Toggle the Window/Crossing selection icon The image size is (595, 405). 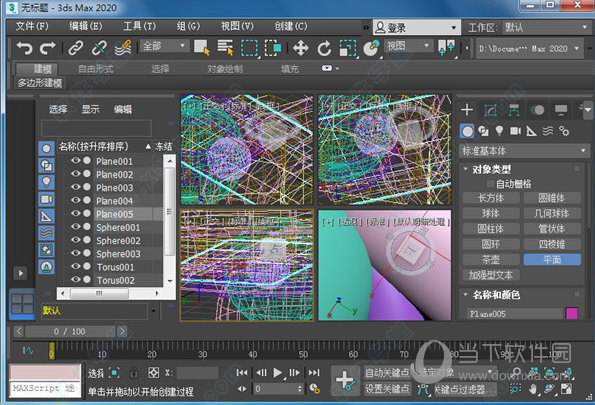(x=273, y=48)
